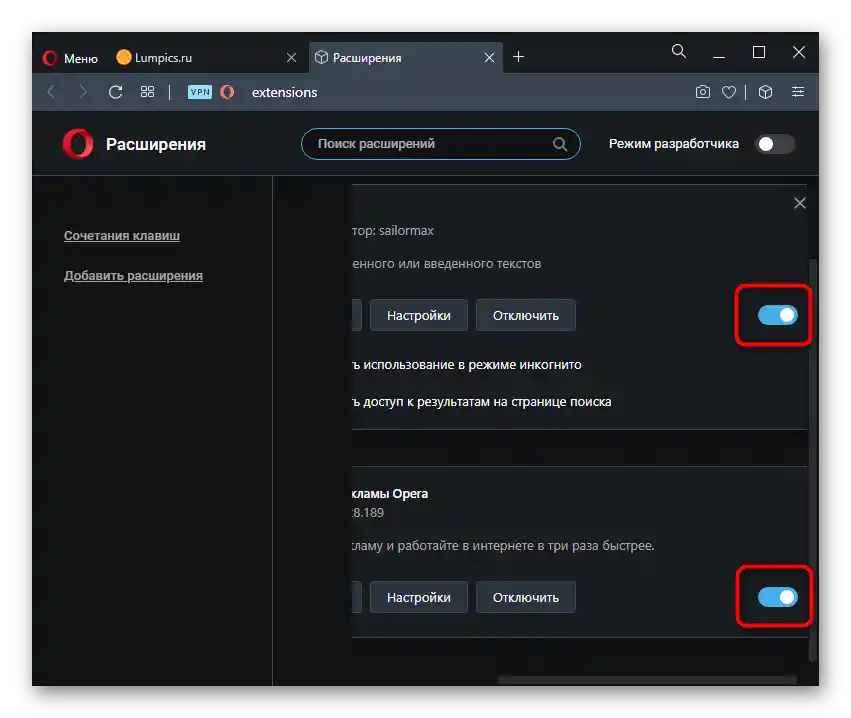Click the magnifier in extensions search field
This screenshot has width=851, height=718.
point(560,144)
